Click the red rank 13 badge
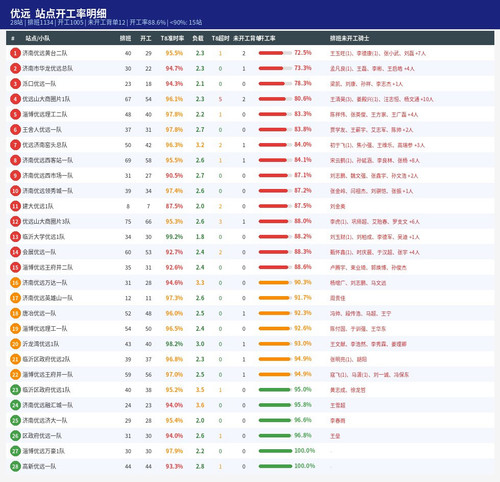Viewport: 500px width, 482px height. click(x=15, y=237)
